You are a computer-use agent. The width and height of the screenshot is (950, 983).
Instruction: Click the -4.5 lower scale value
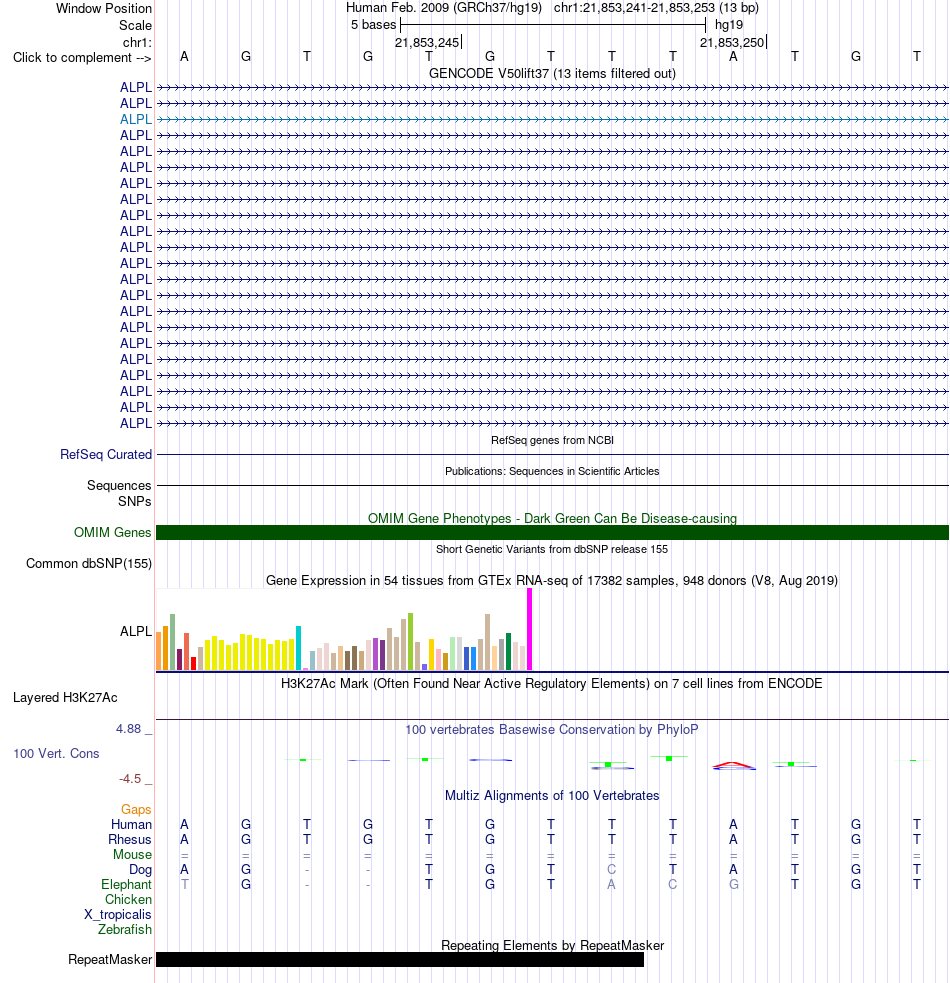[x=130, y=779]
